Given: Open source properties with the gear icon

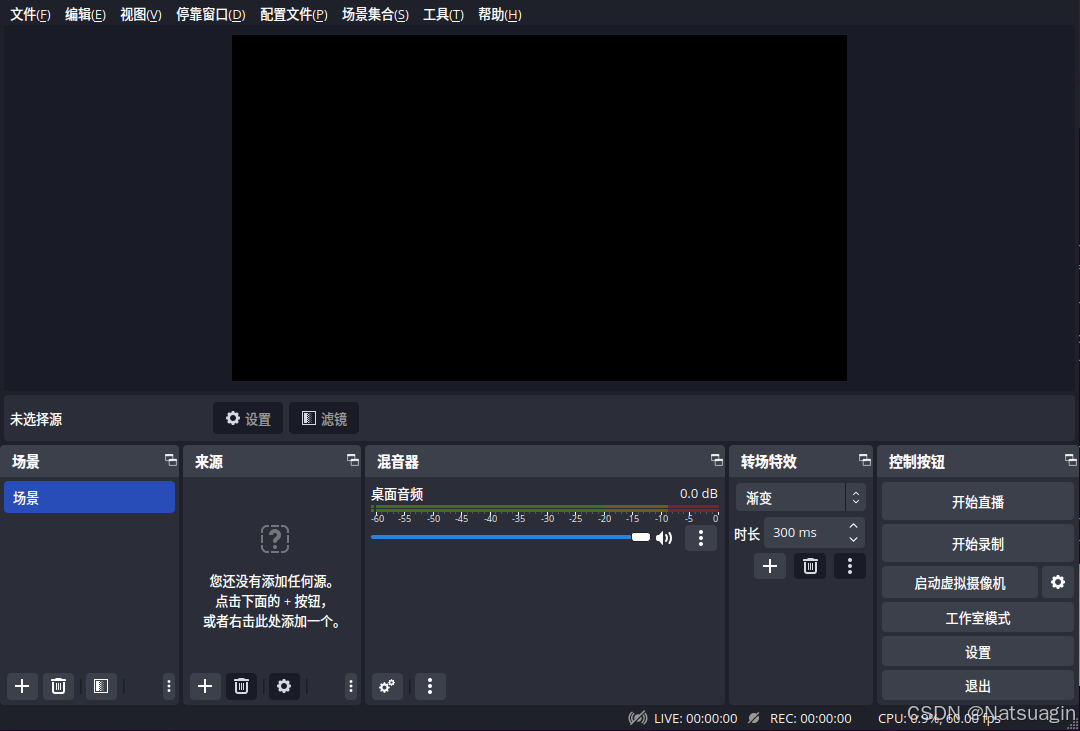Looking at the screenshot, I should click(x=284, y=686).
